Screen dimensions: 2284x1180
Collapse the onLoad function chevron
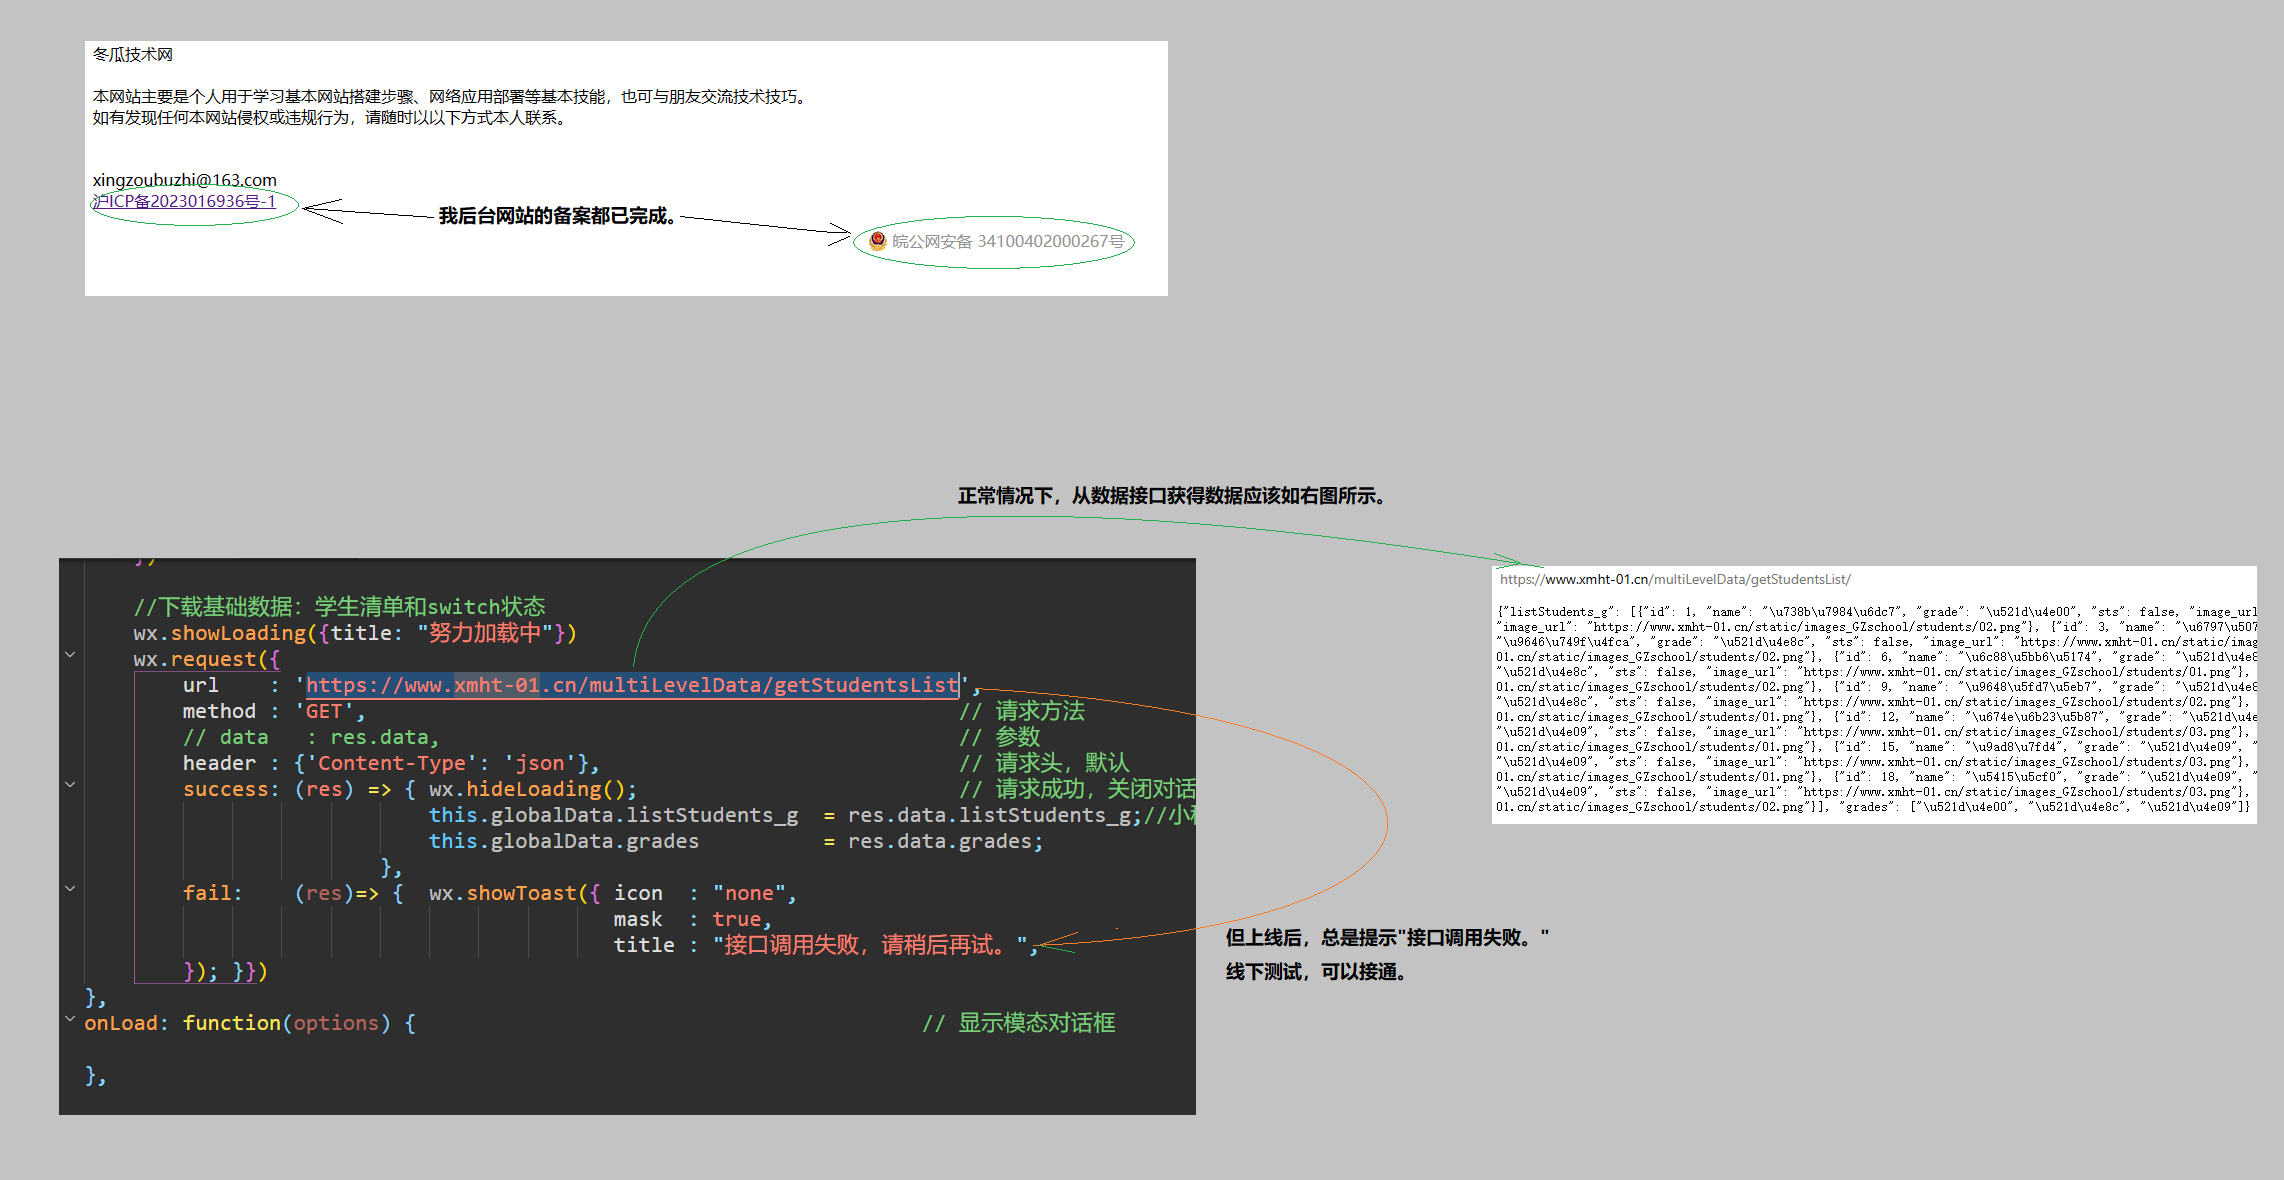tap(70, 1019)
